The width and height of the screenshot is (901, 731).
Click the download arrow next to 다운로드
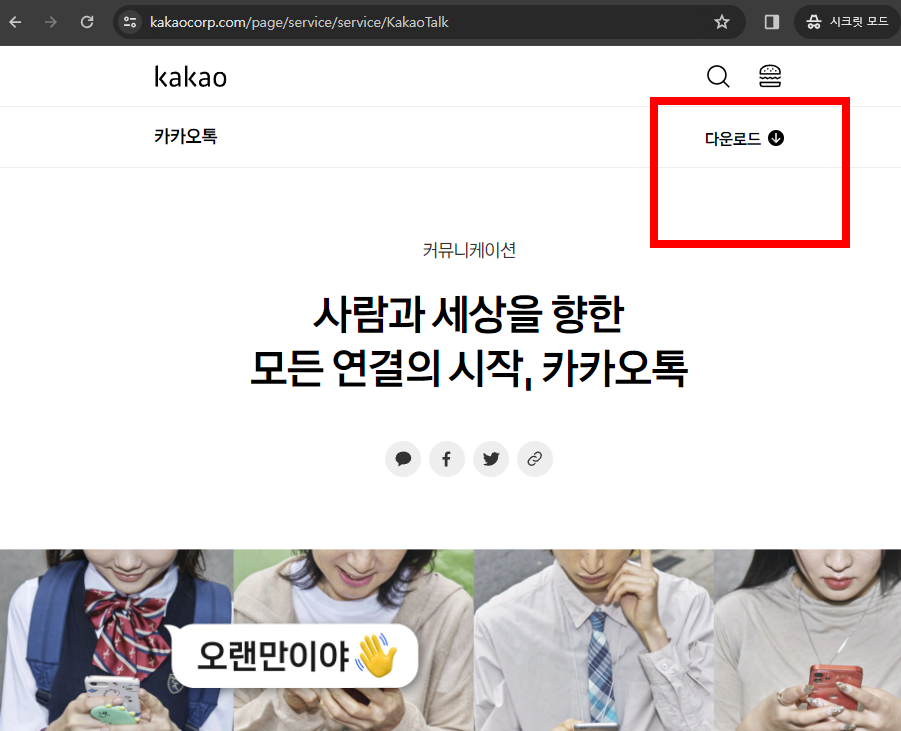(x=777, y=138)
